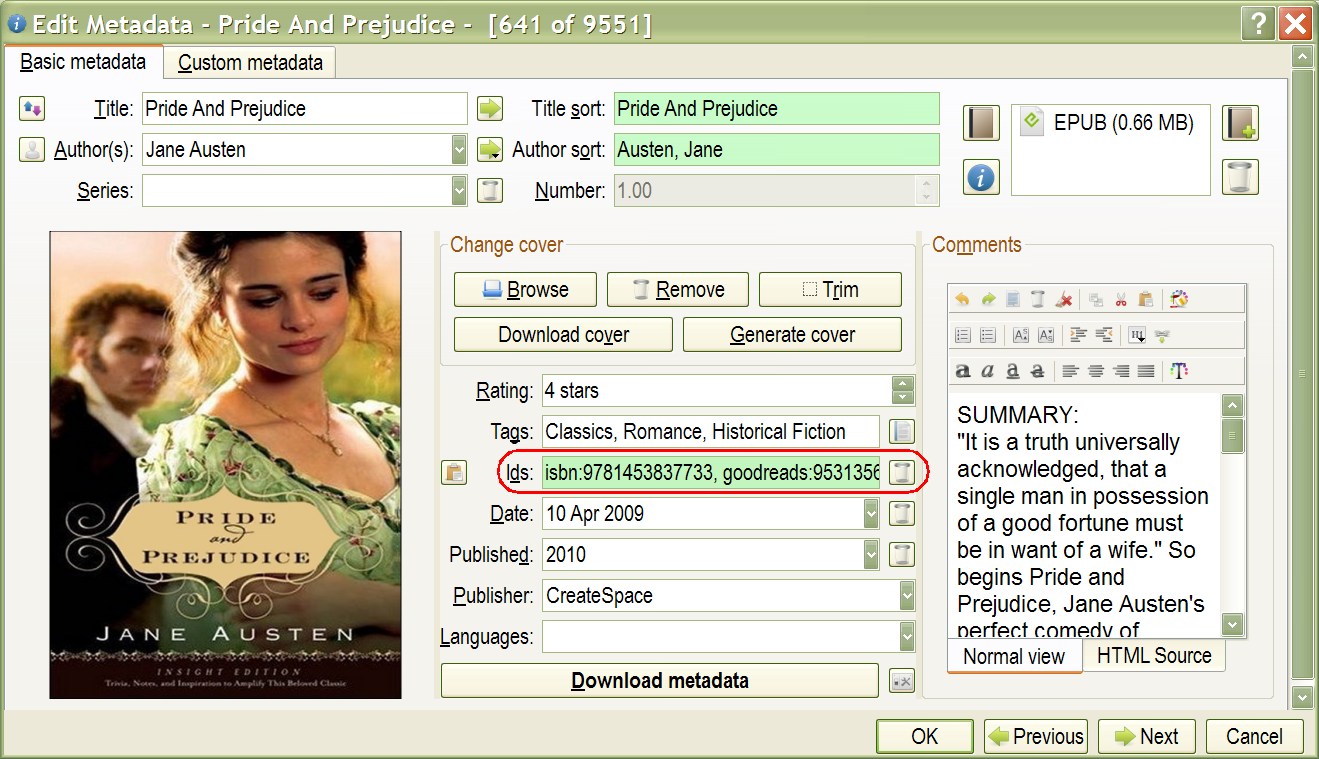Toggle underline in the Comments editor
The image size is (1319, 759).
[x=1013, y=371]
